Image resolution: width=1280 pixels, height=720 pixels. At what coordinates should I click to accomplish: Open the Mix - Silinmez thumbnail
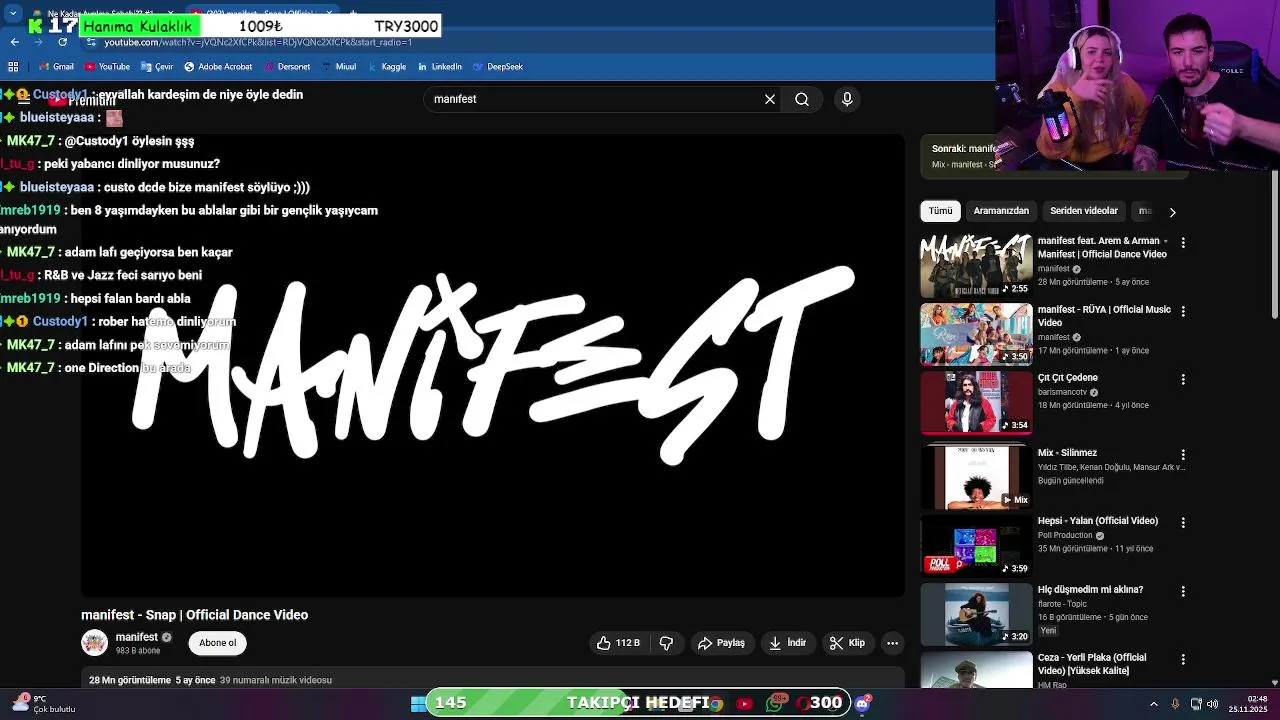pyautogui.click(x=976, y=477)
